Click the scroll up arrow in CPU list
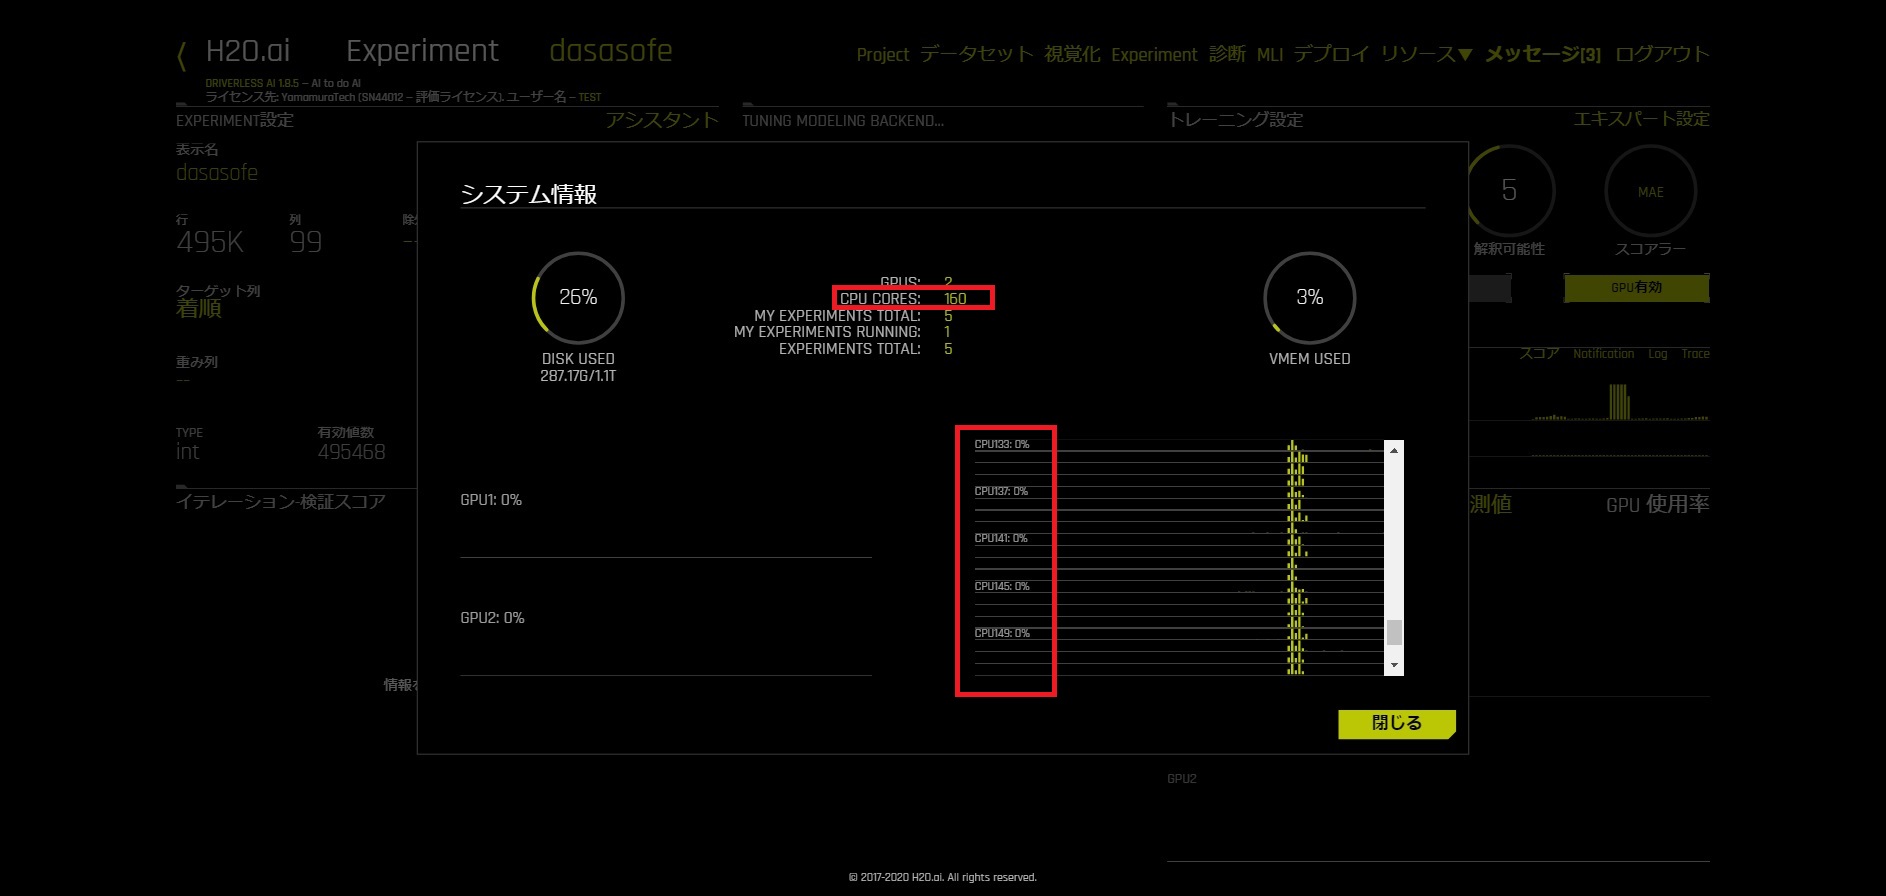 [1394, 451]
